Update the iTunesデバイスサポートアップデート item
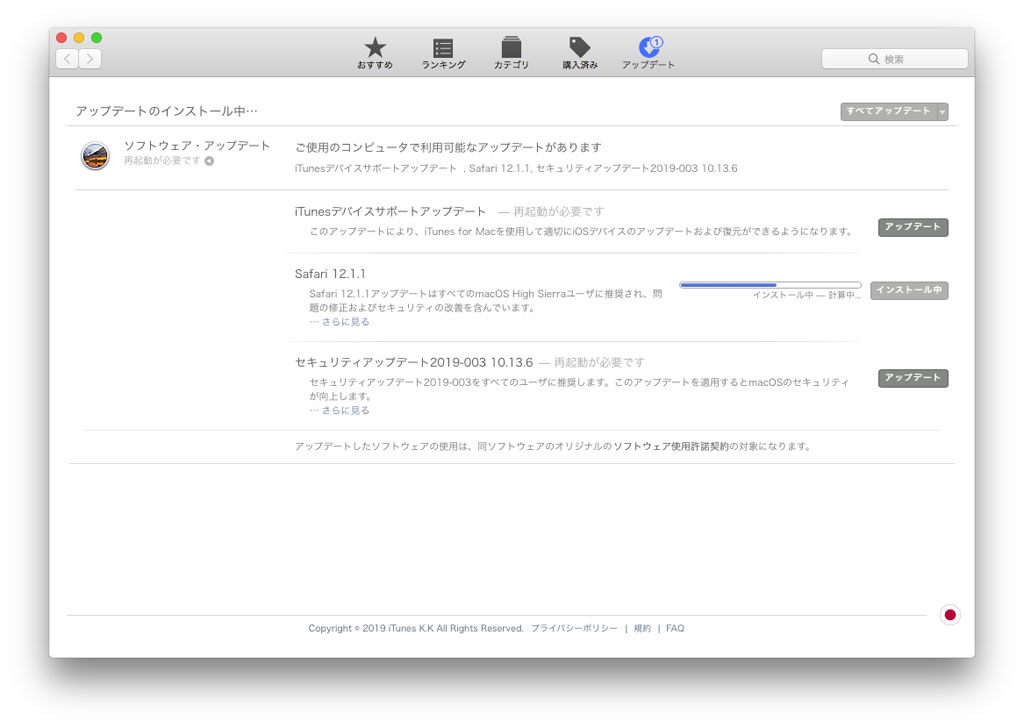The height and width of the screenshot is (728, 1024). point(912,227)
